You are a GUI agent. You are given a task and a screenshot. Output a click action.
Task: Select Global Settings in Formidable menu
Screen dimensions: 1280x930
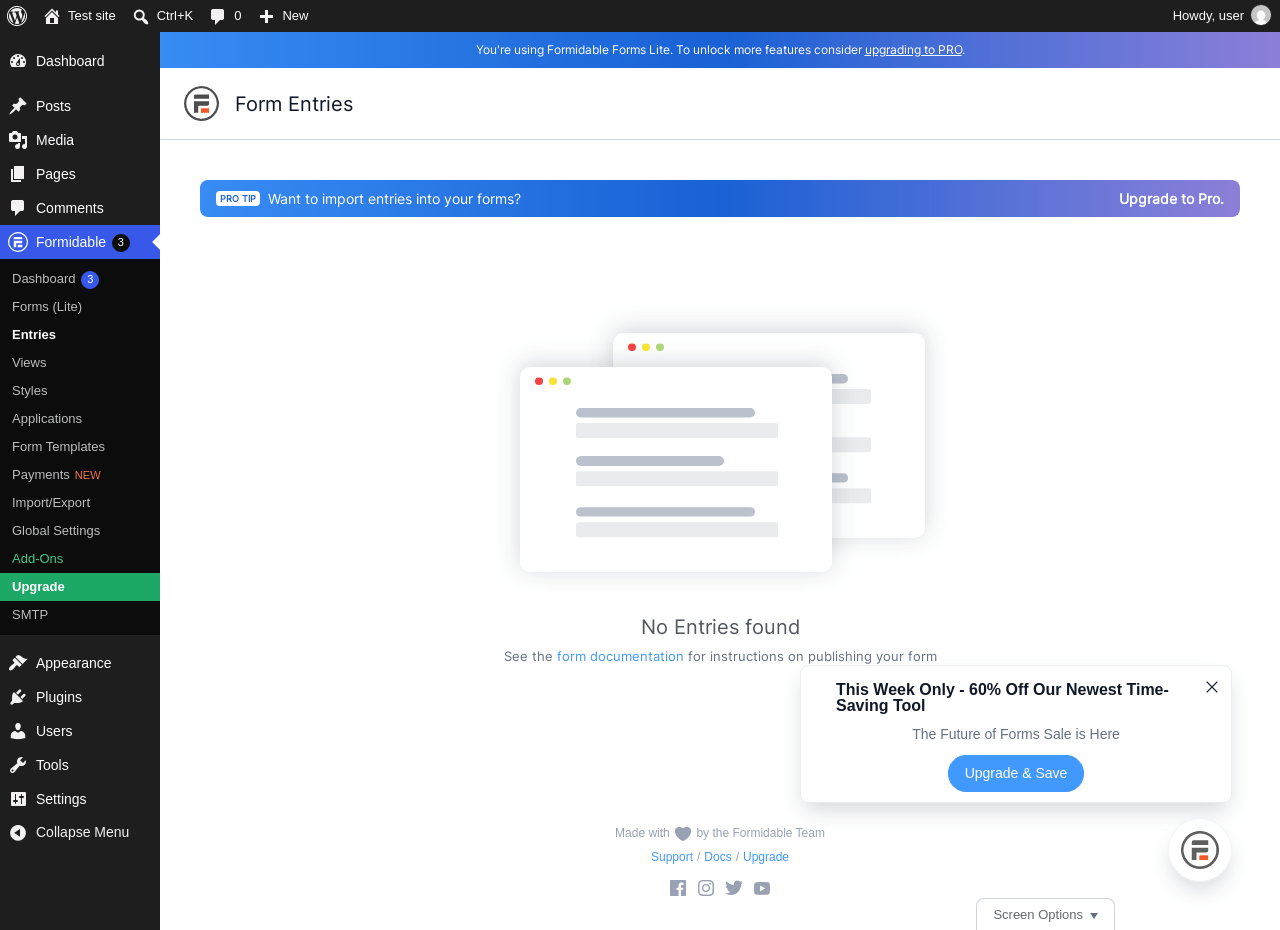tap(56, 531)
